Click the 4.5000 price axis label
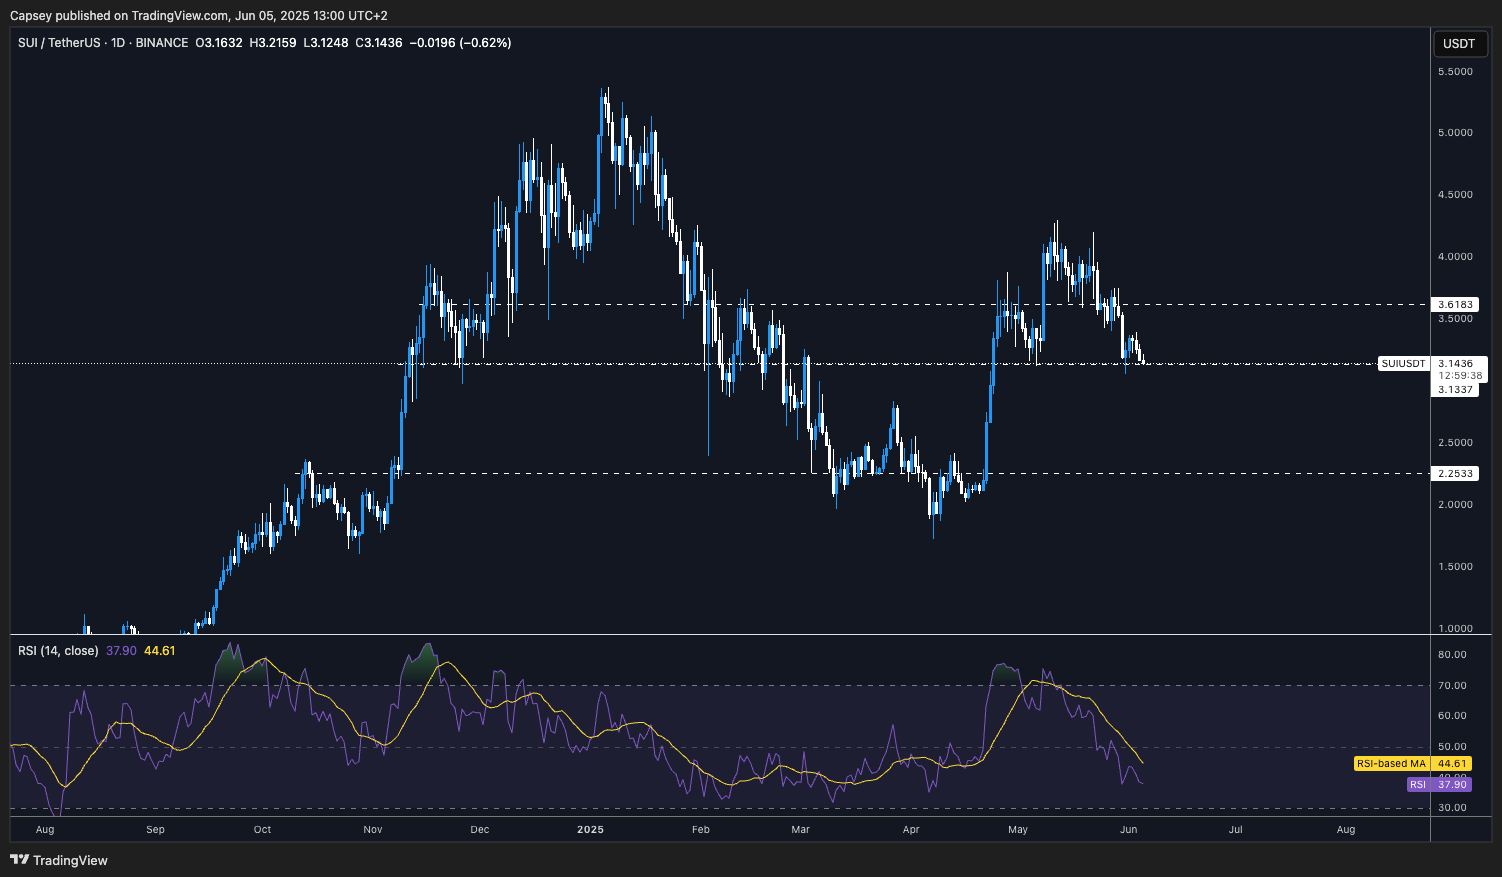Viewport: 1502px width, 877px height. pos(1455,195)
